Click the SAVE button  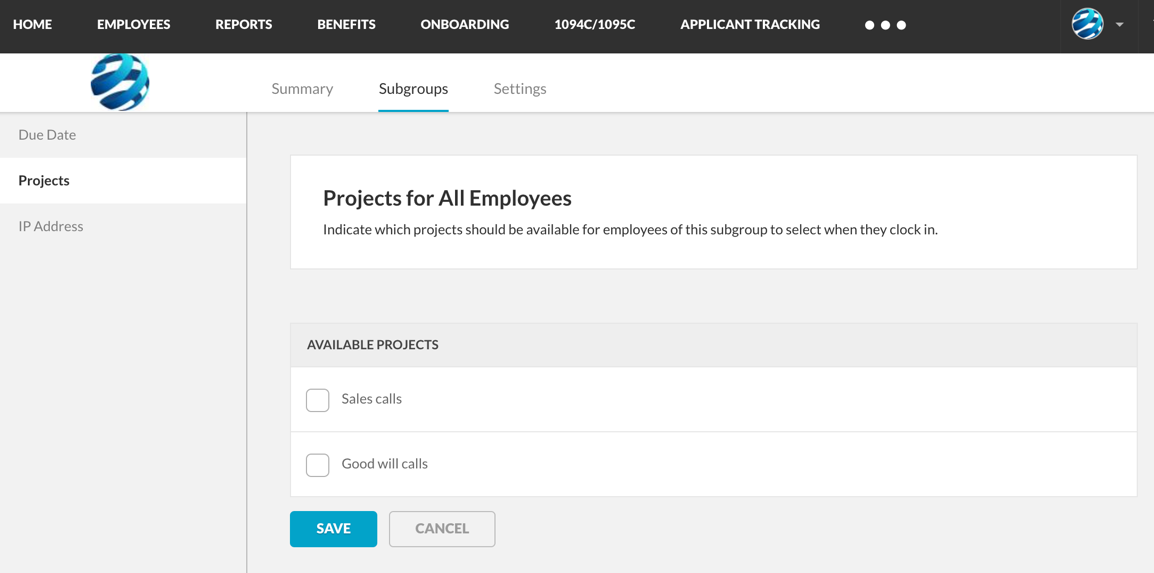pyautogui.click(x=333, y=529)
